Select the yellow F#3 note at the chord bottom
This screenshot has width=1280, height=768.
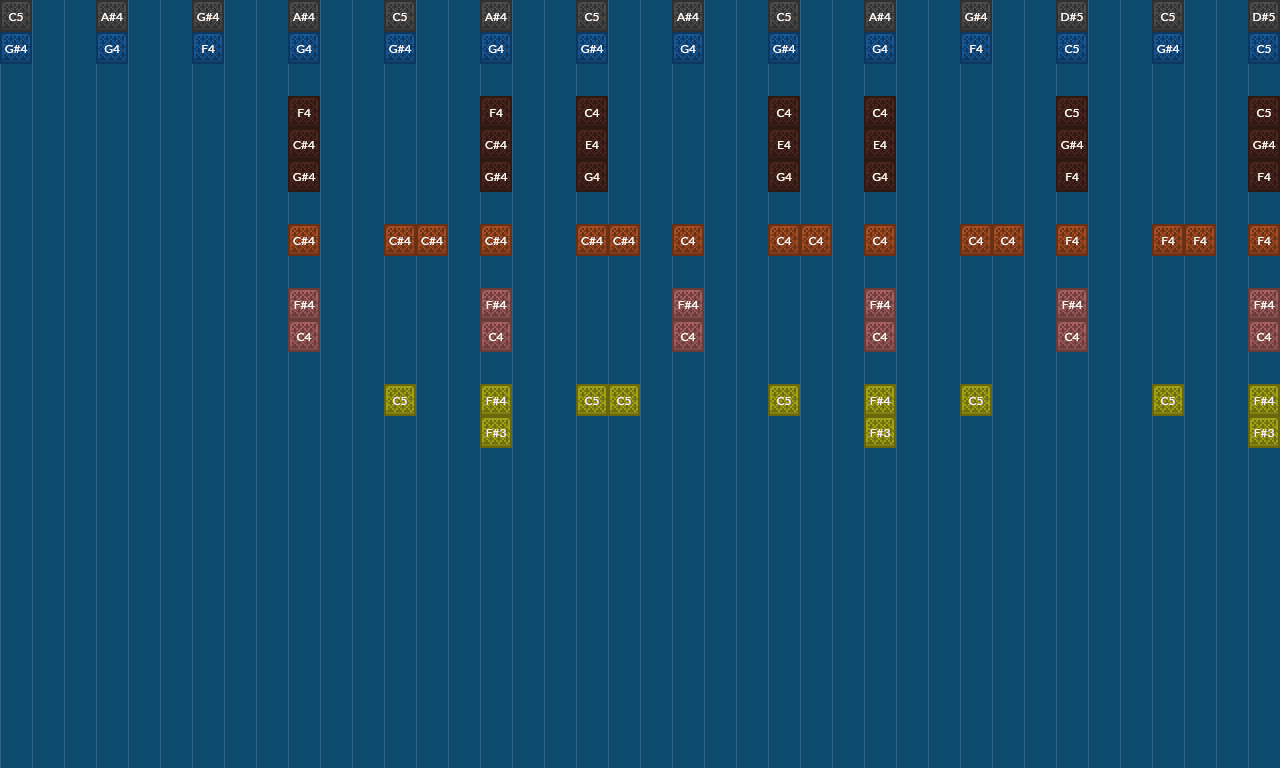495,432
